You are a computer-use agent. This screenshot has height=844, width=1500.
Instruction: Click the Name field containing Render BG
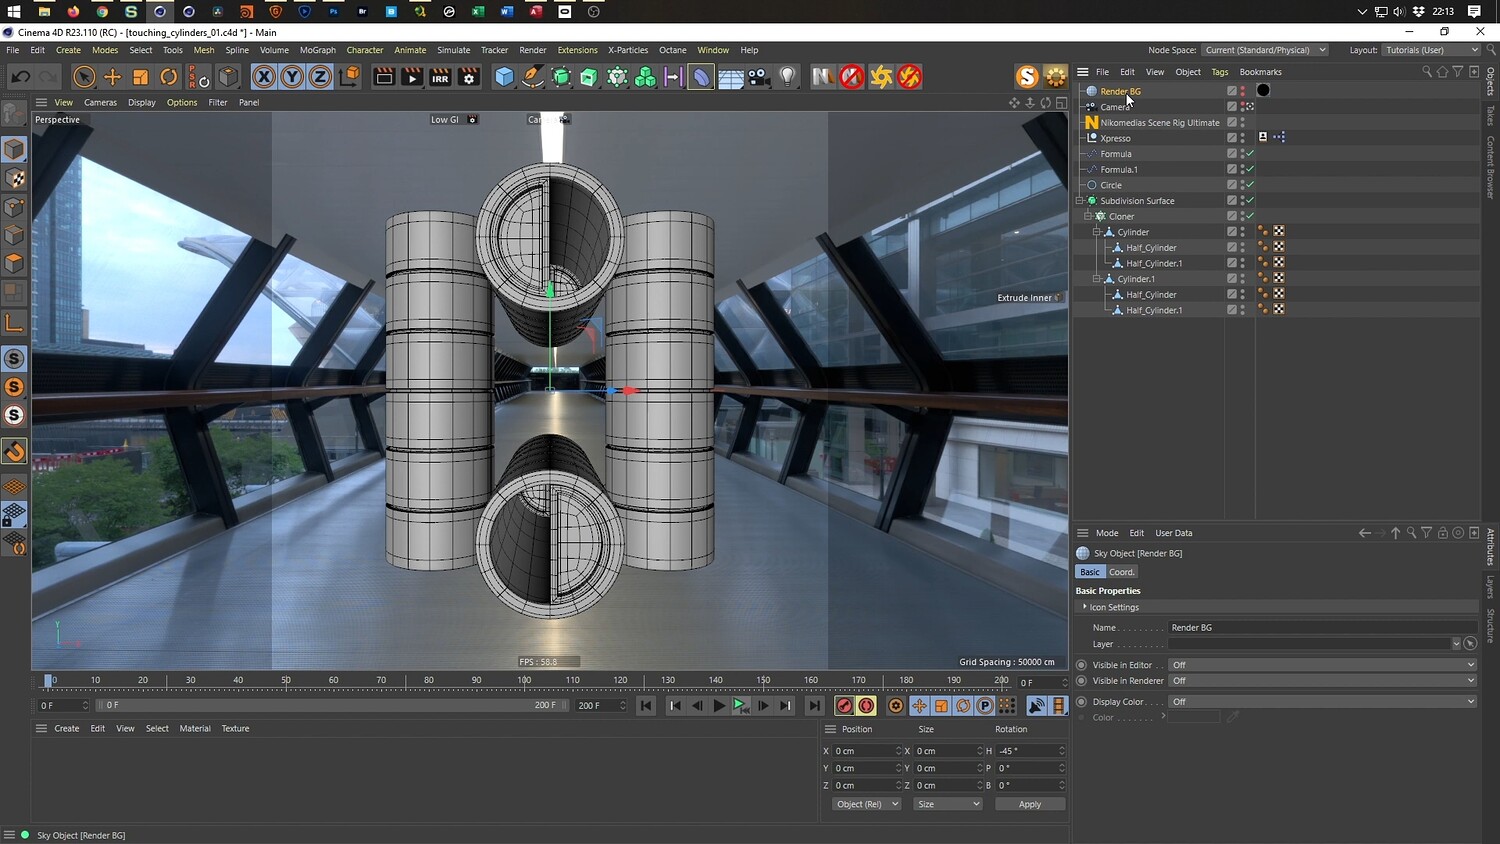click(x=1320, y=628)
